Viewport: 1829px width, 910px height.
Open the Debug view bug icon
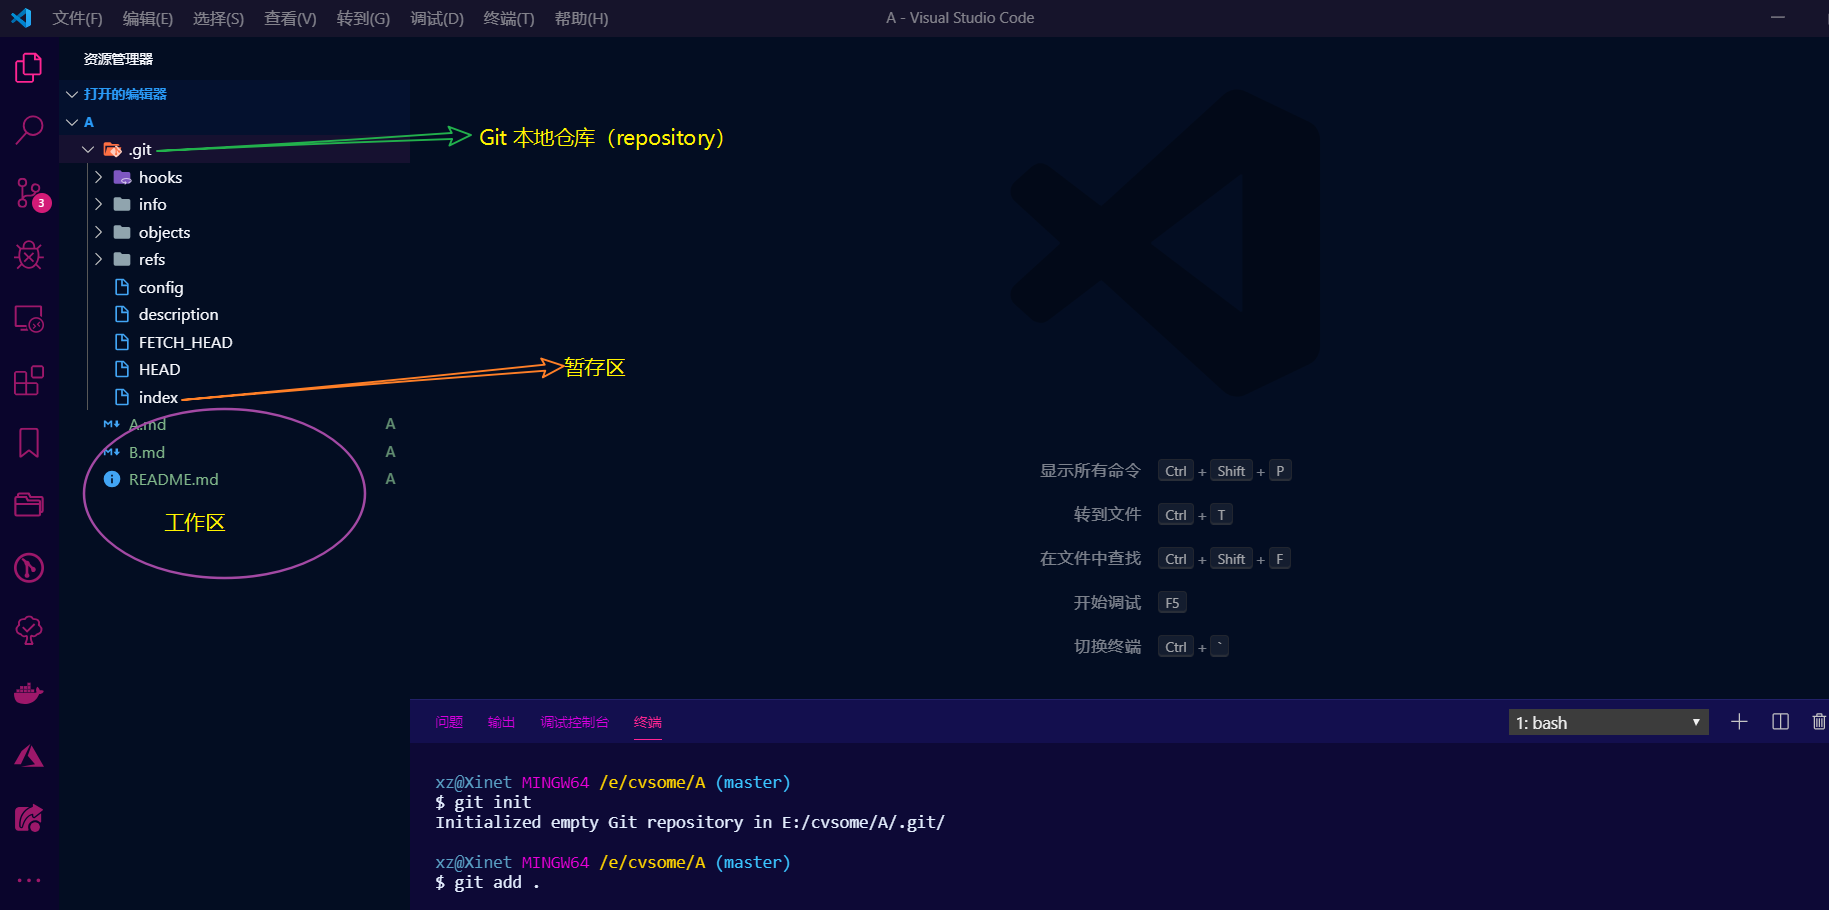[29, 256]
